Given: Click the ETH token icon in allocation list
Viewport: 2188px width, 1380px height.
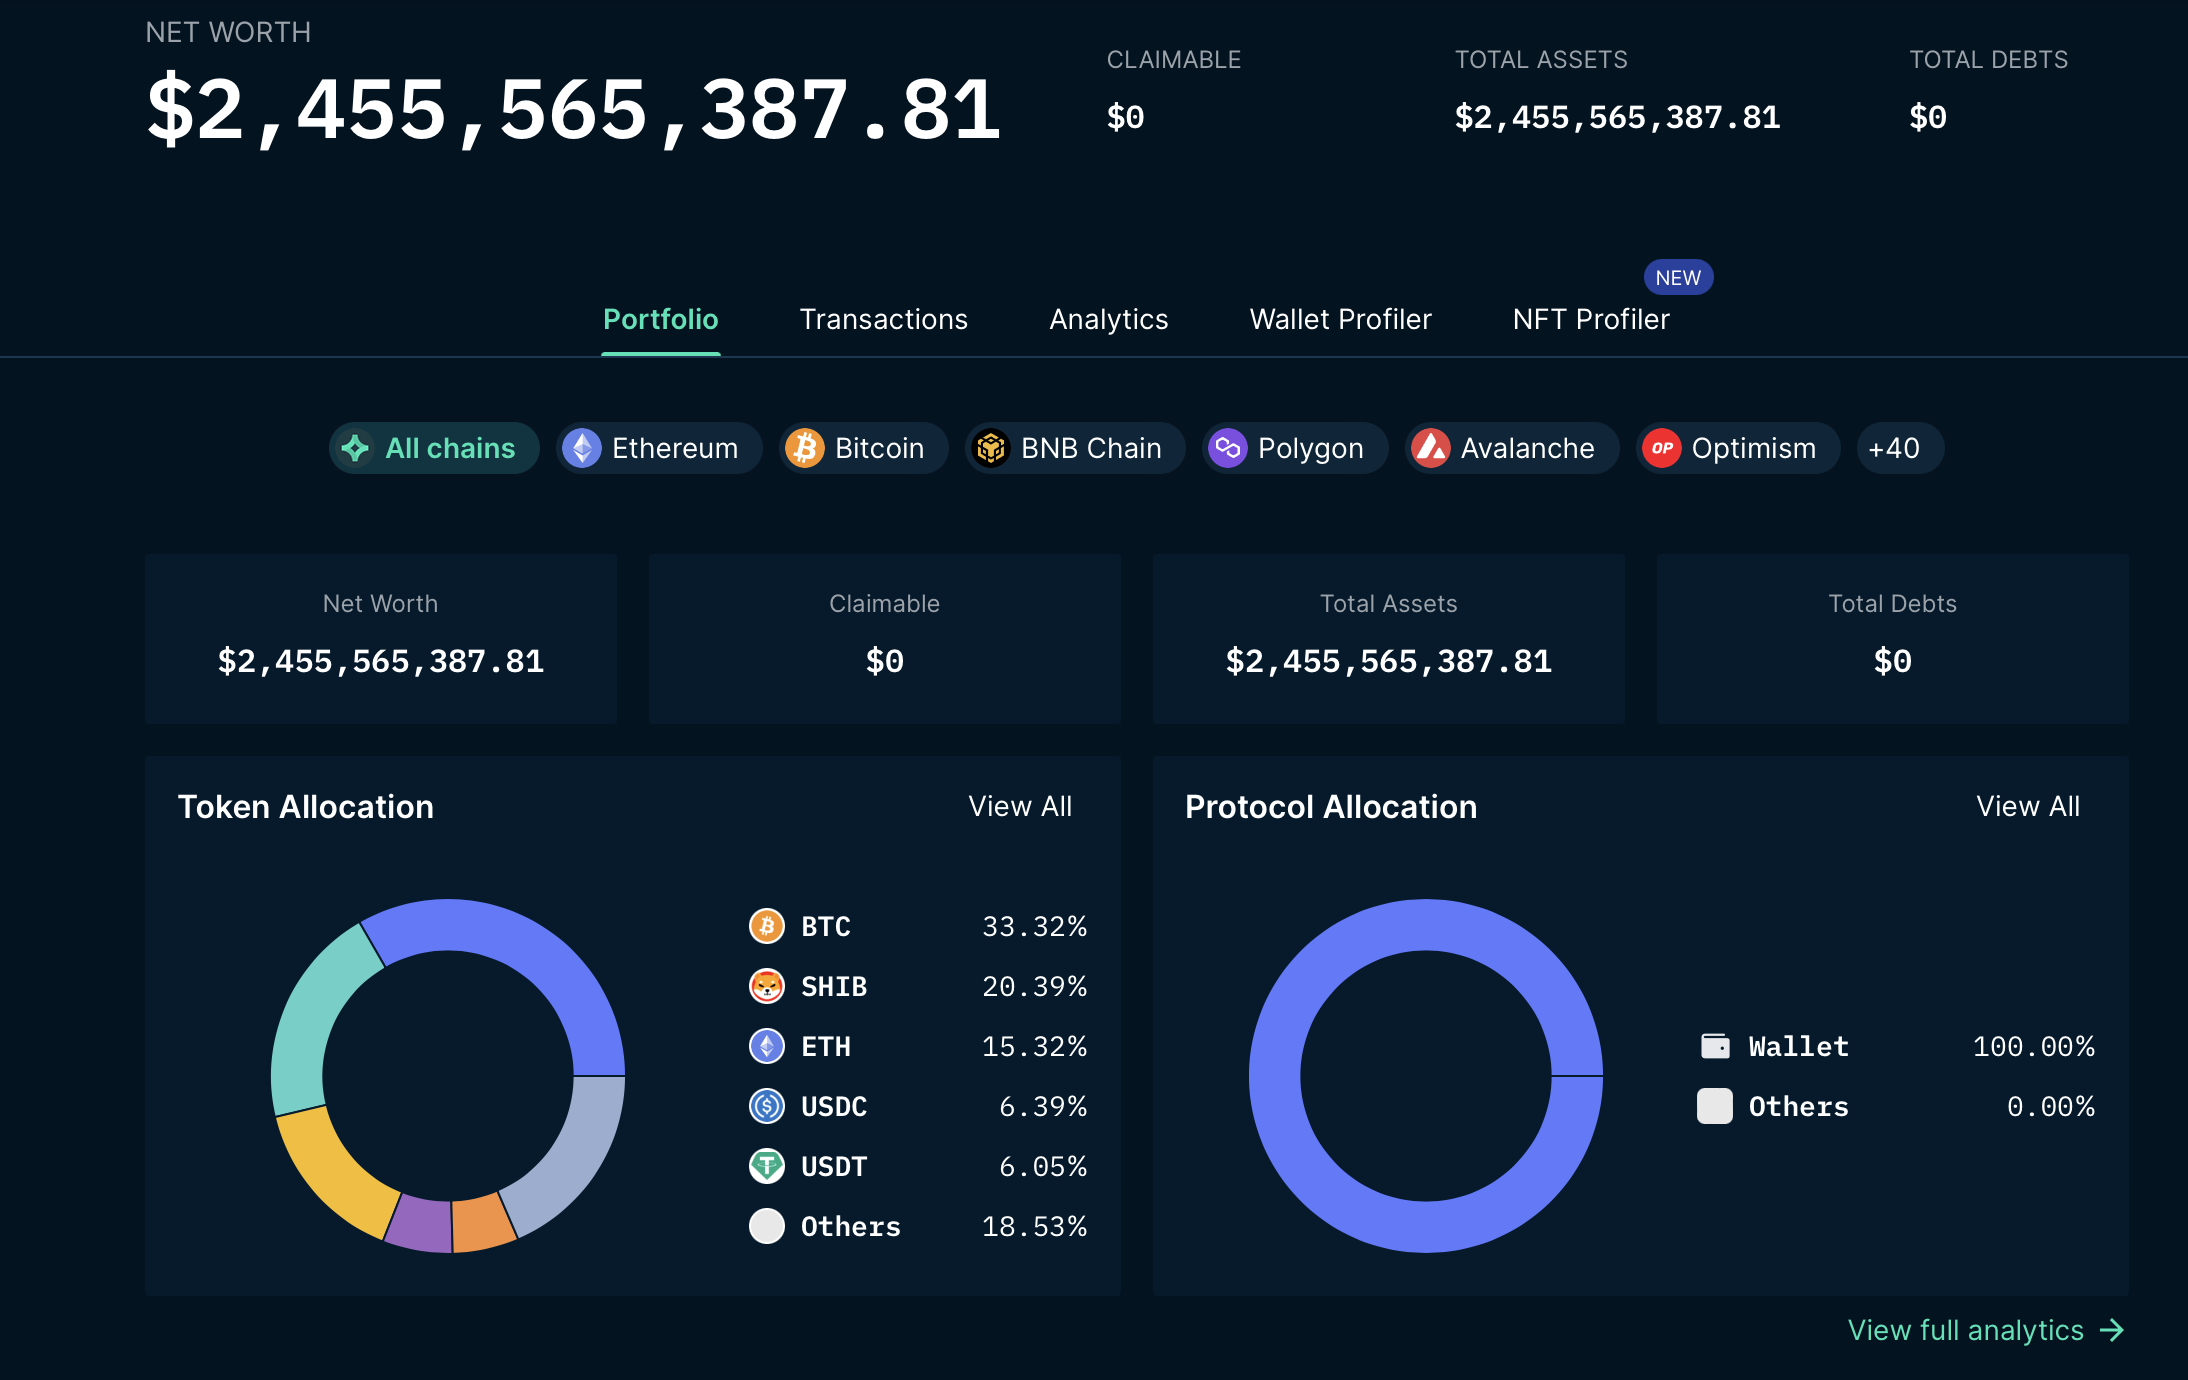Looking at the screenshot, I should 767,1046.
